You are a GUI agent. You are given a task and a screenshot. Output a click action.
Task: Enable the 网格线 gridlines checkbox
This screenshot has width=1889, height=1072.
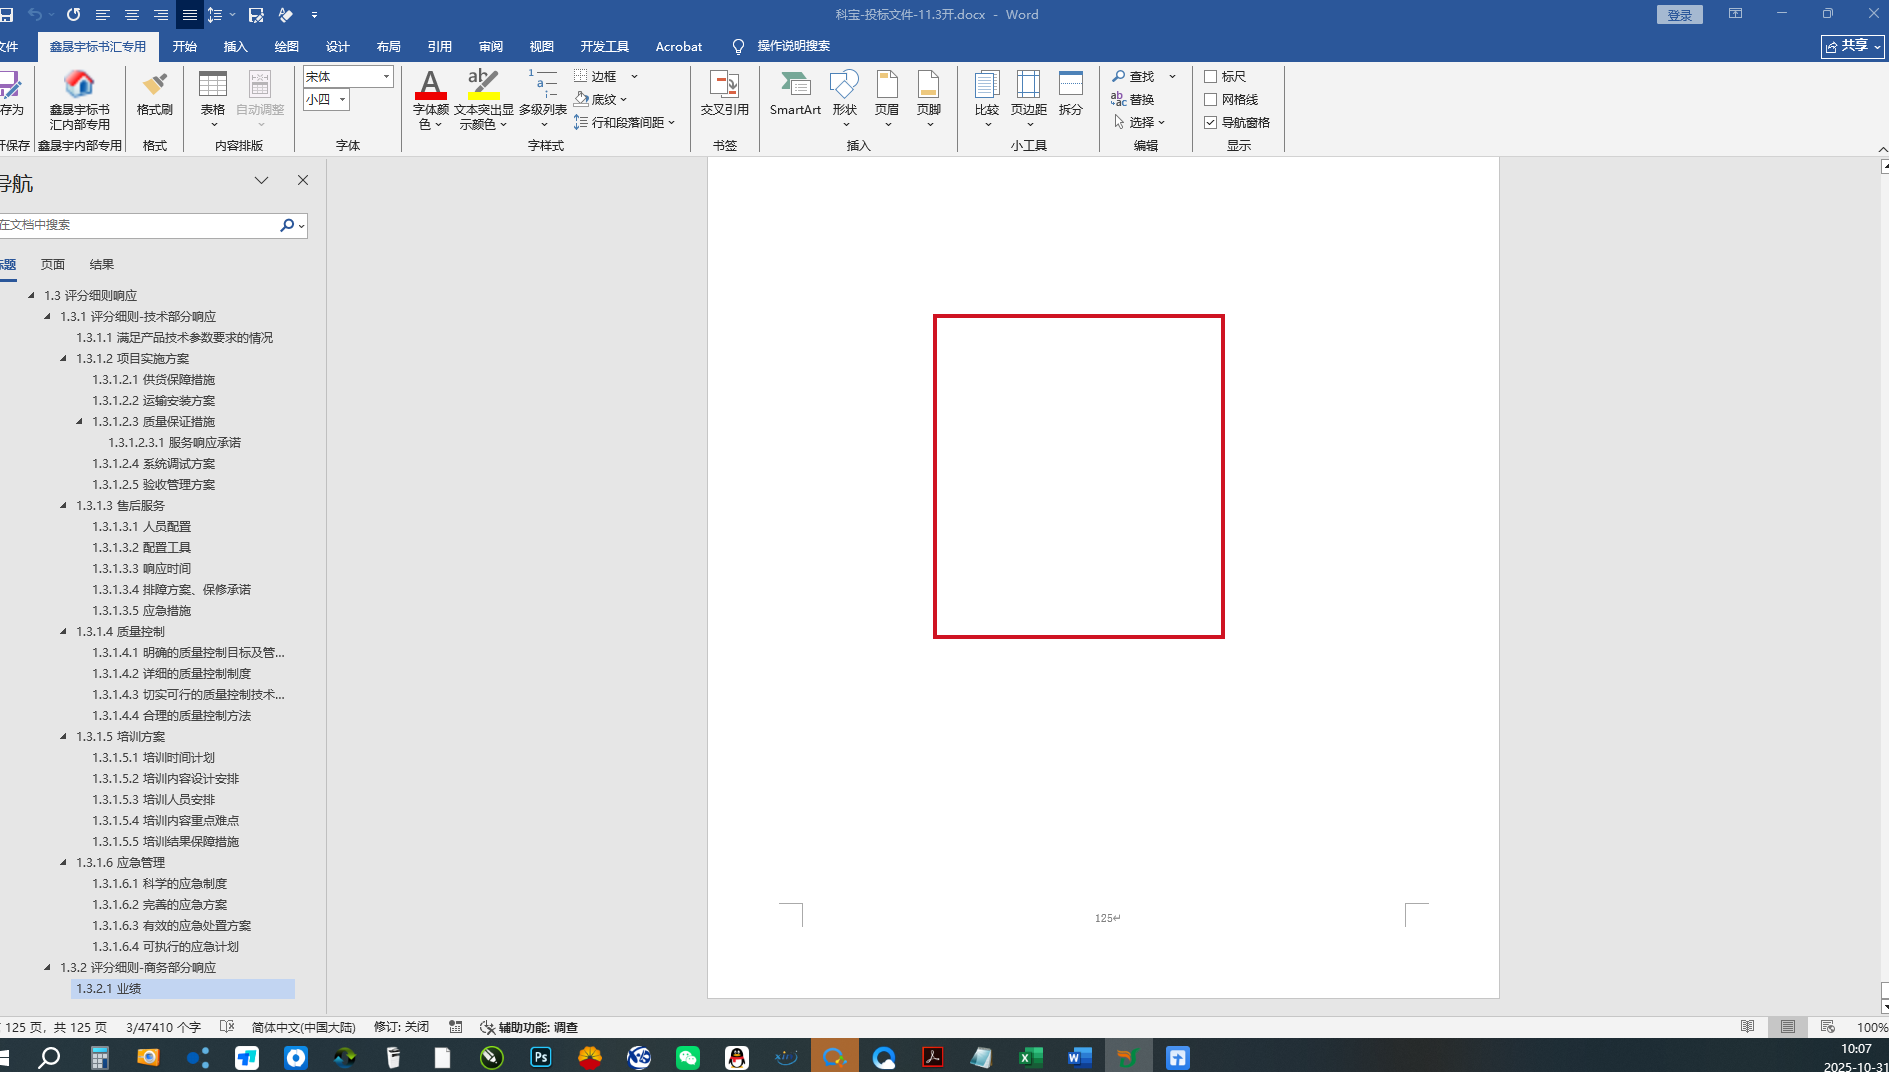1210,99
